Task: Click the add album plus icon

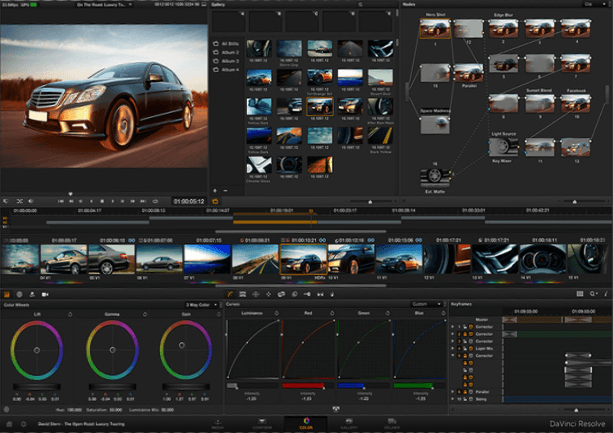Action: coord(215,191)
